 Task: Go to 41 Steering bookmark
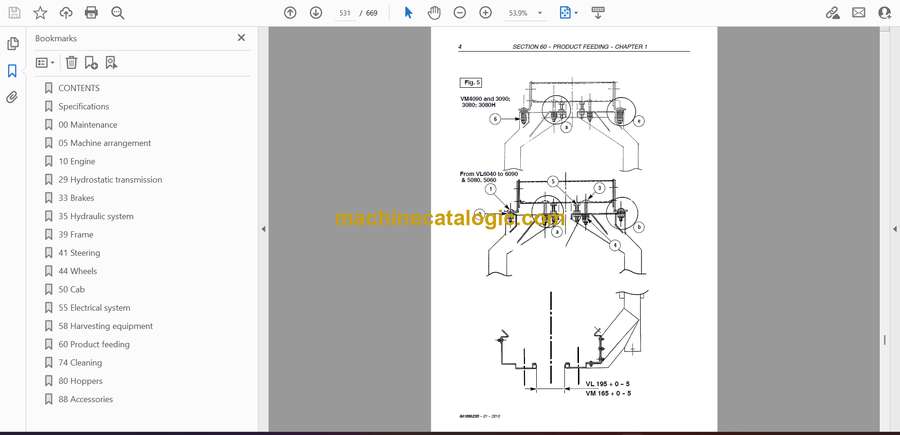click(79, 253)
